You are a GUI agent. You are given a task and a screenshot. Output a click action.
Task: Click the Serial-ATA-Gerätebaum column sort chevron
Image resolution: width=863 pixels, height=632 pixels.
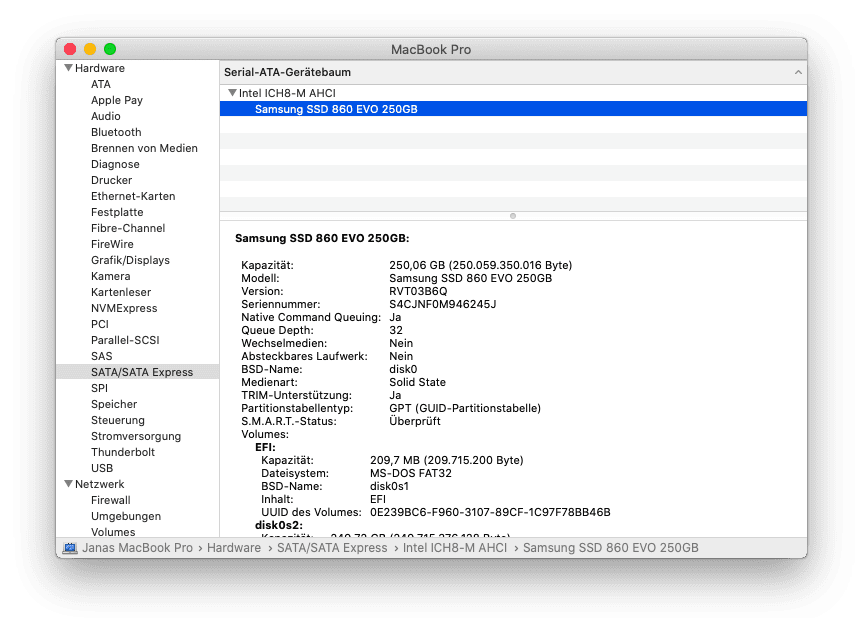[798, 72]
